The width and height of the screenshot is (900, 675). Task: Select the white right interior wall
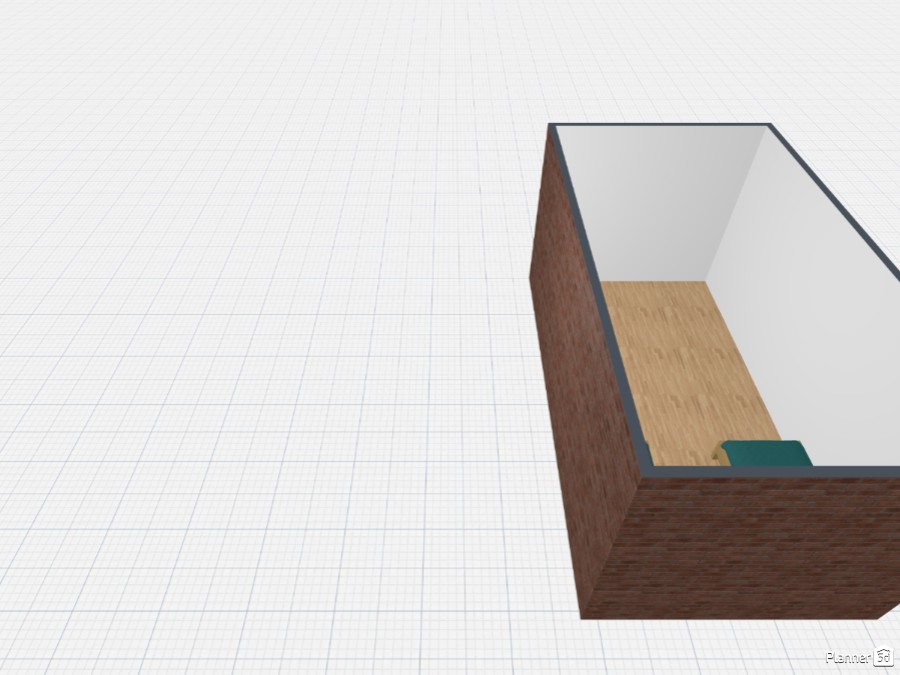[810, 320]
